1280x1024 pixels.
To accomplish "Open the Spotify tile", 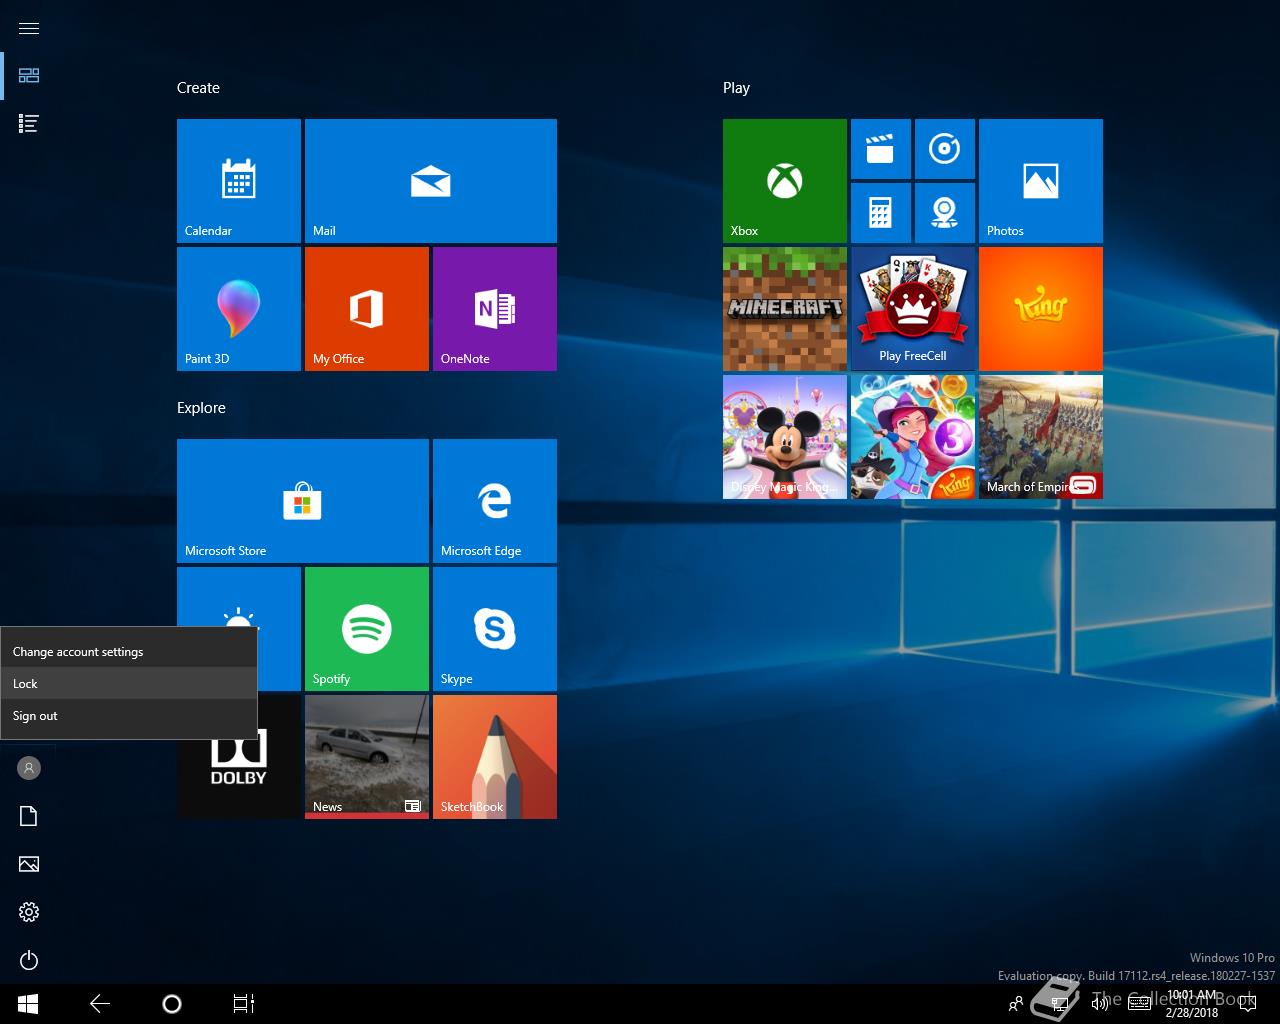I will click(x=367, y=629).
